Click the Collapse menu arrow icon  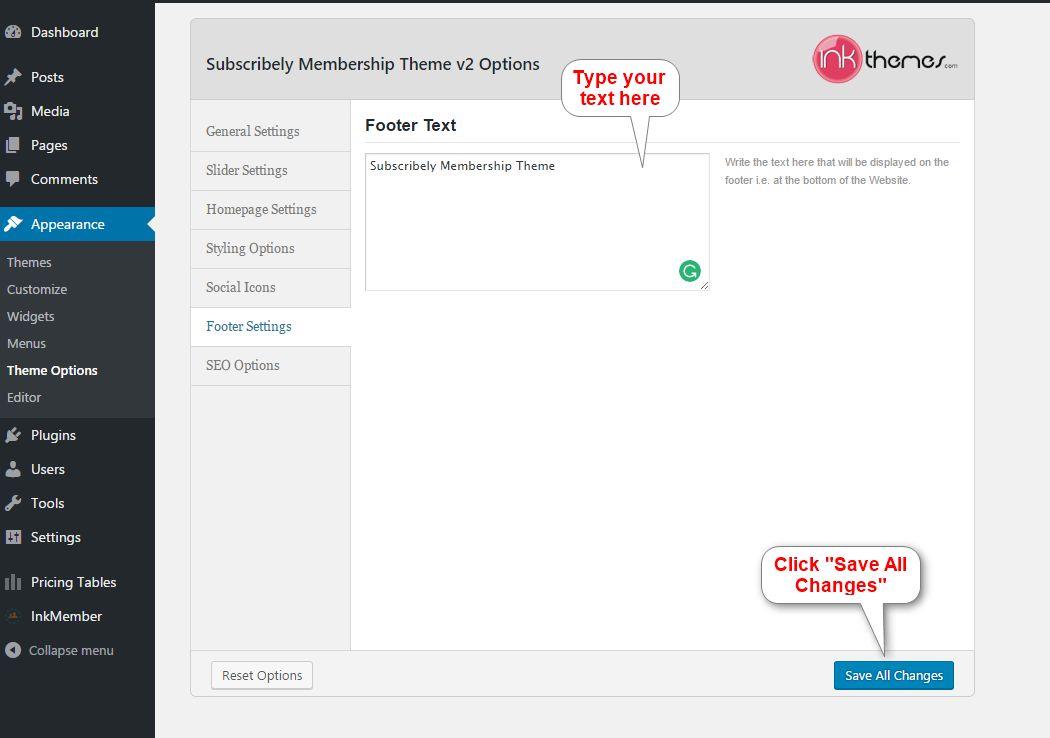(13, 650)
